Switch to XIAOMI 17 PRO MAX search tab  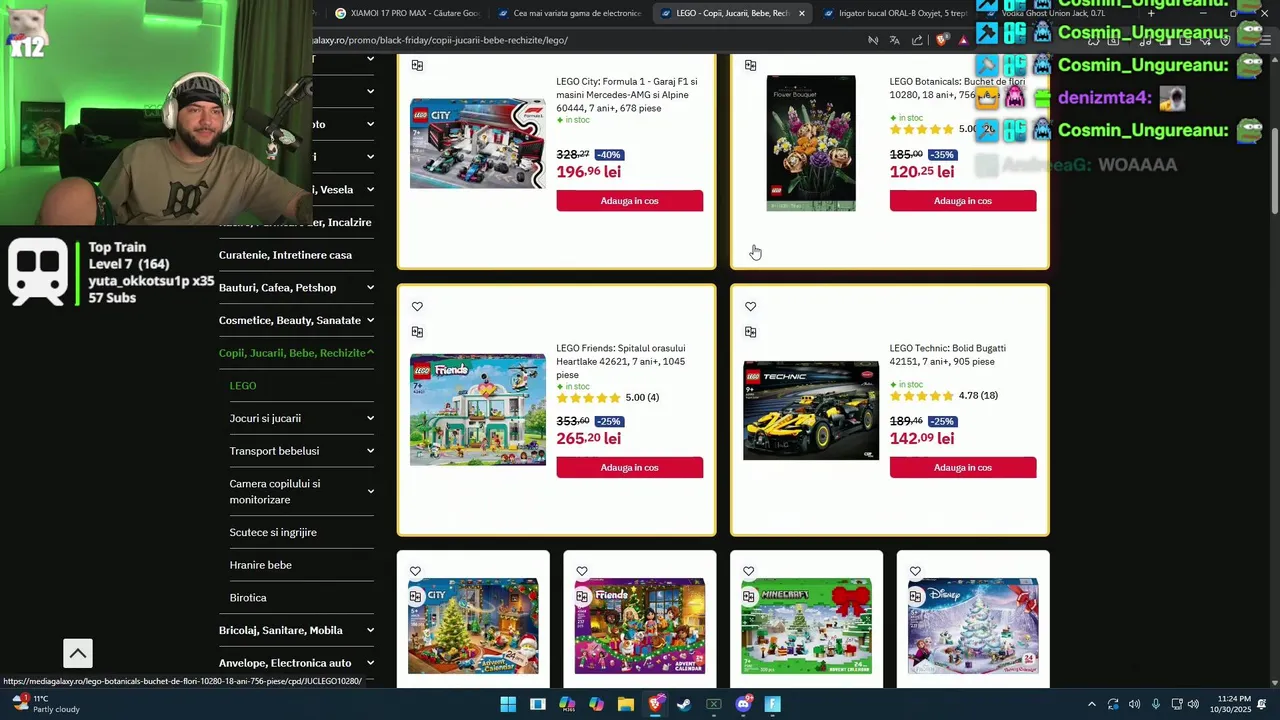pyautogui.click(x=408, y=13)
